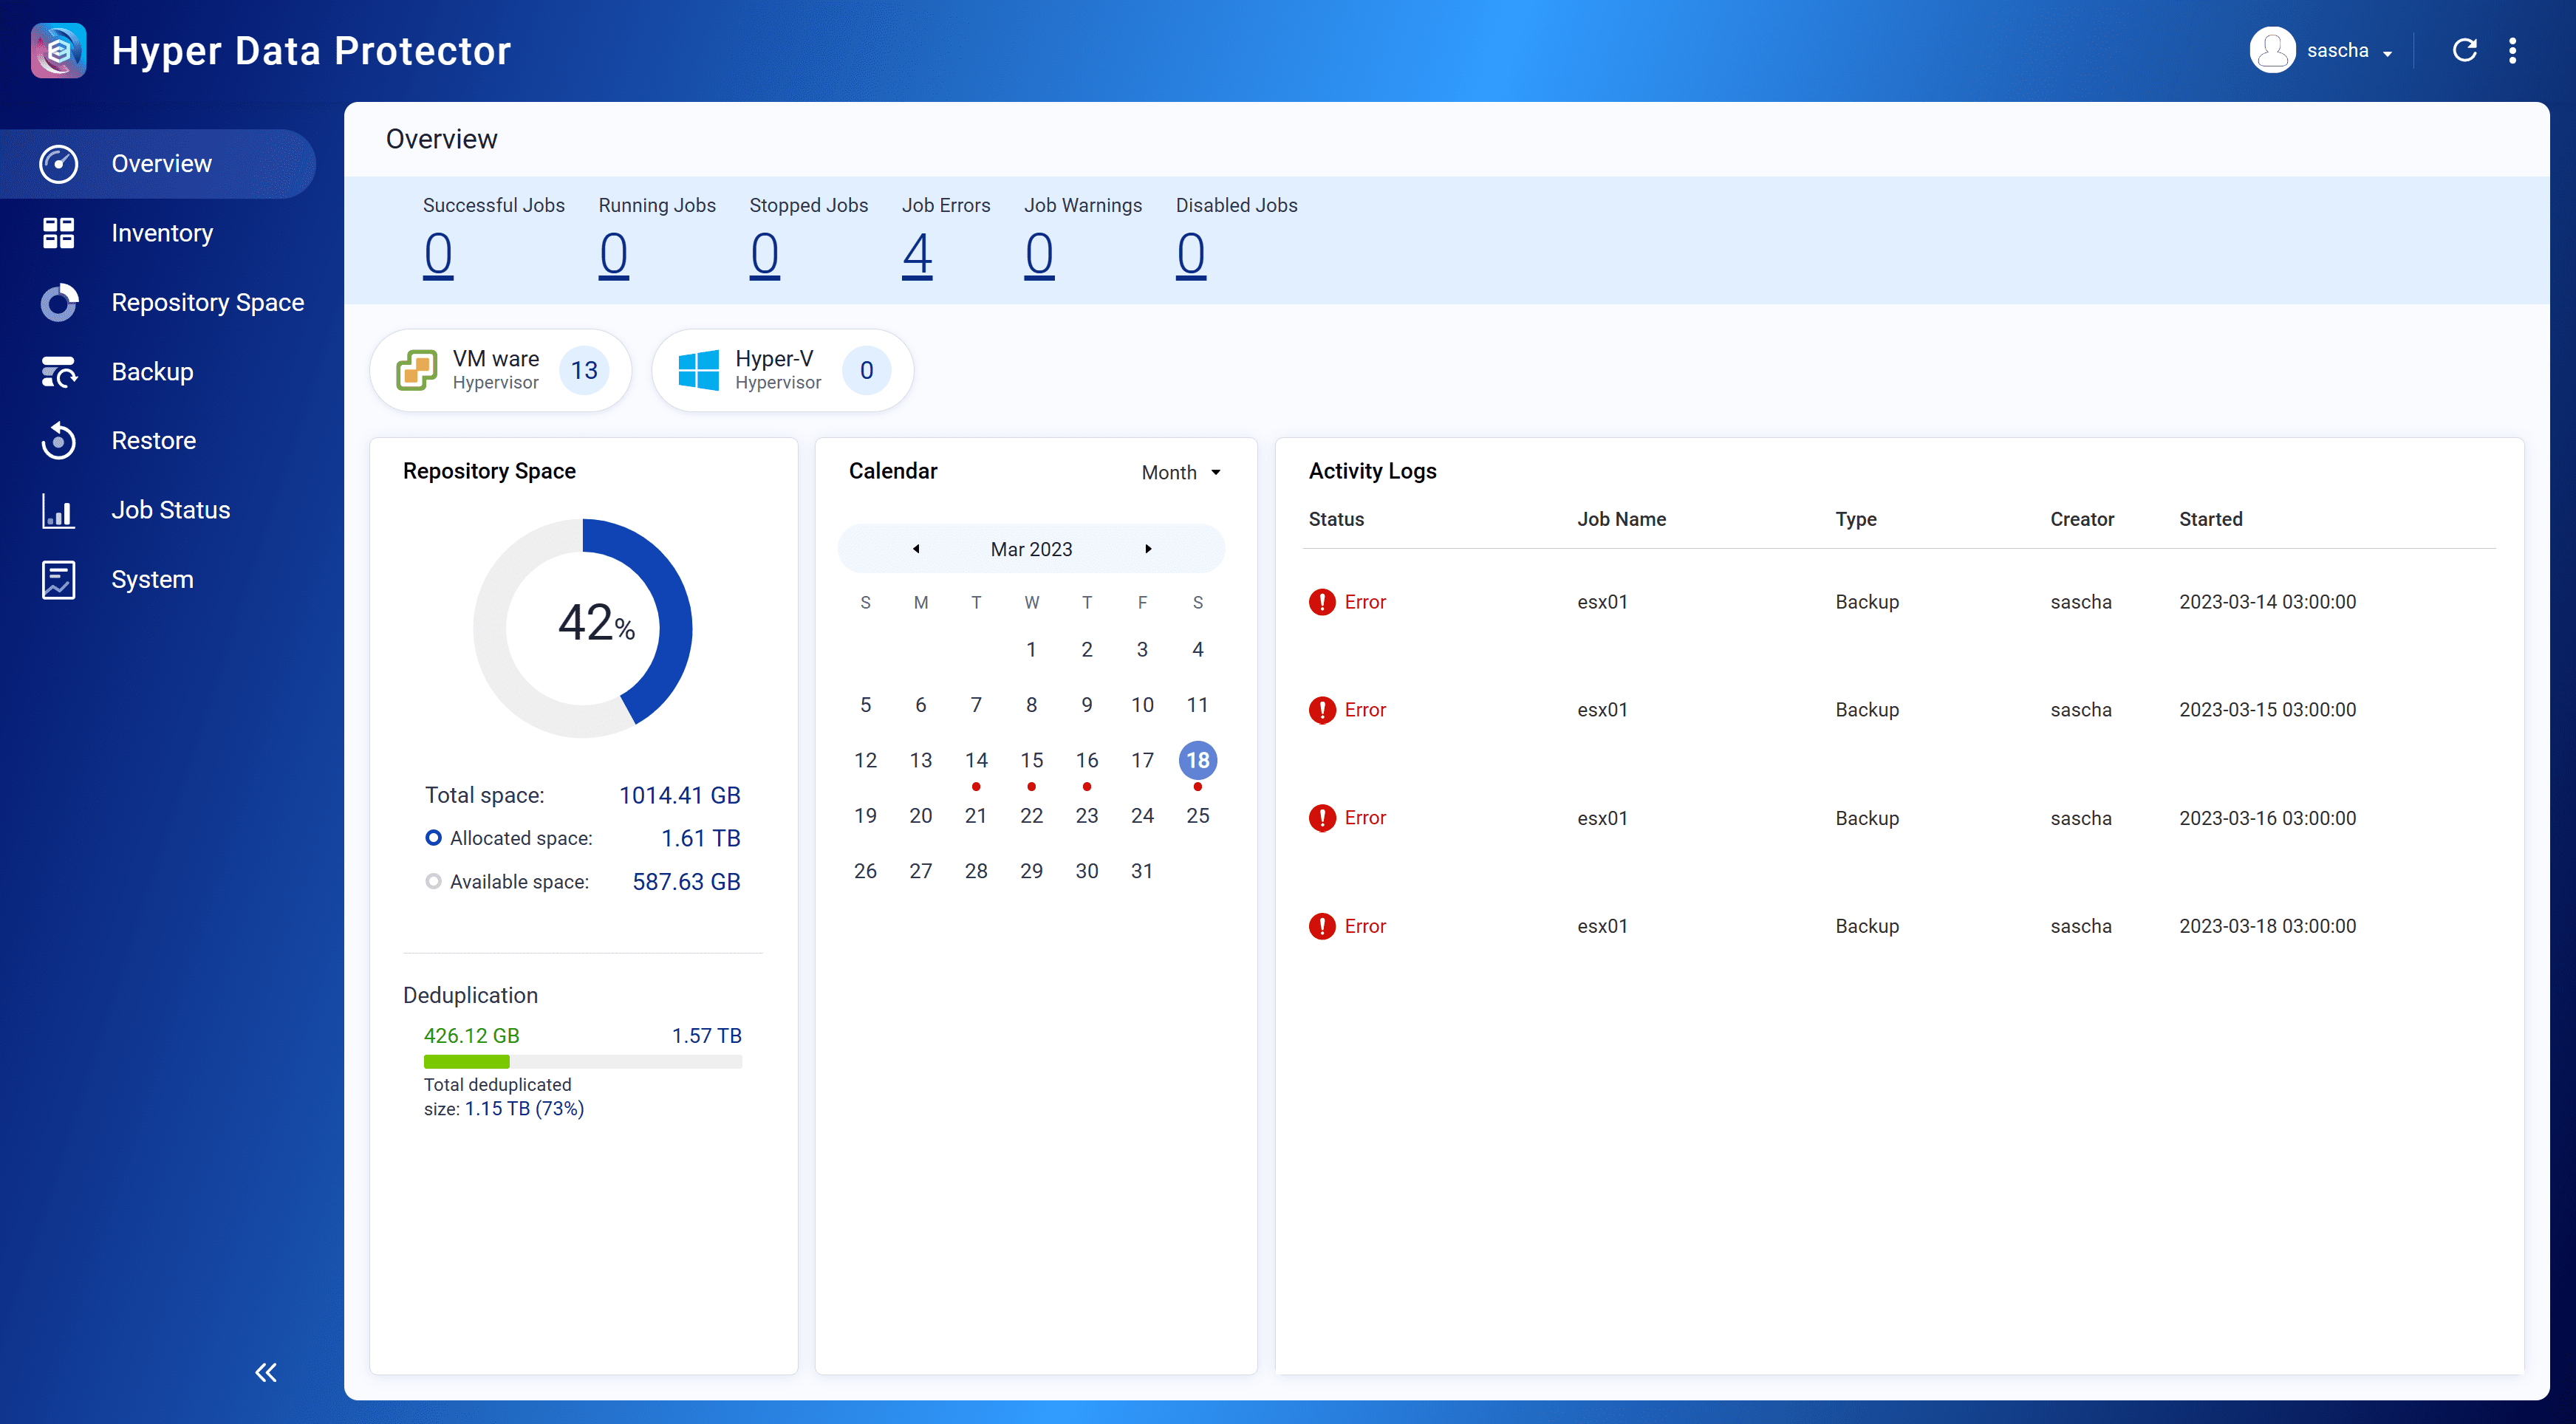Navigate to Backup in sidebar
The width and height of the screenshot is (2576, 1424).
coord(152,371)
